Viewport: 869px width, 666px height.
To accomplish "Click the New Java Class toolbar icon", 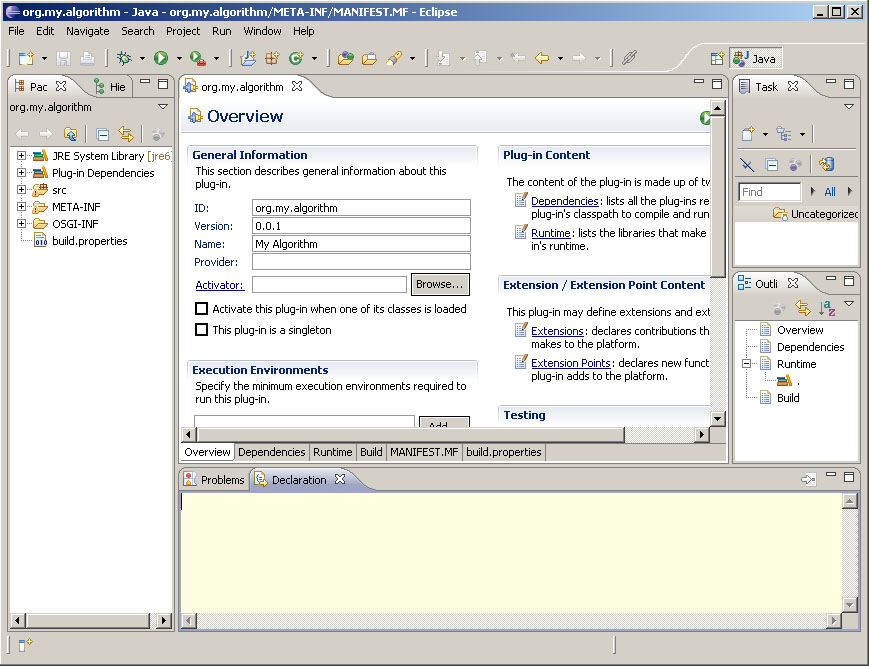I will [296, 58].
